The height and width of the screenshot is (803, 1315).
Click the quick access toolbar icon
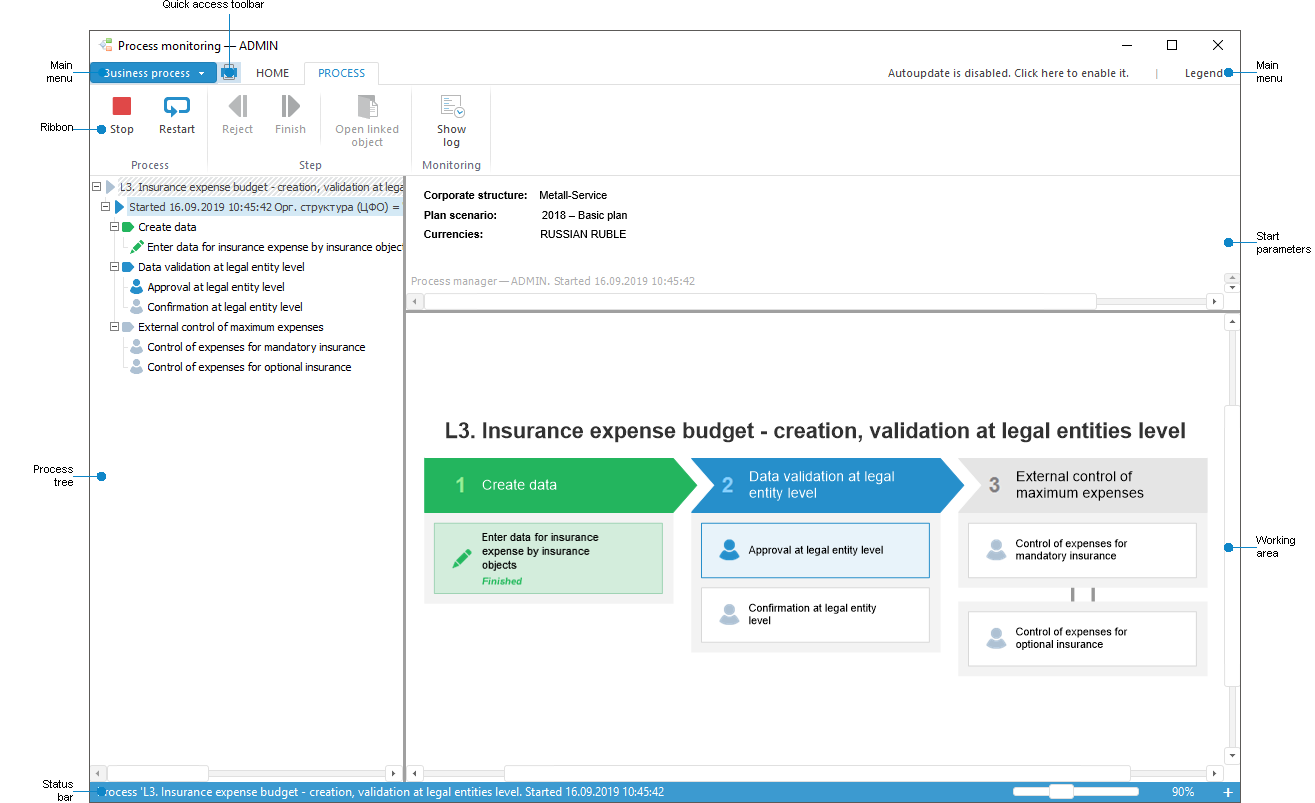coord(230,73)
